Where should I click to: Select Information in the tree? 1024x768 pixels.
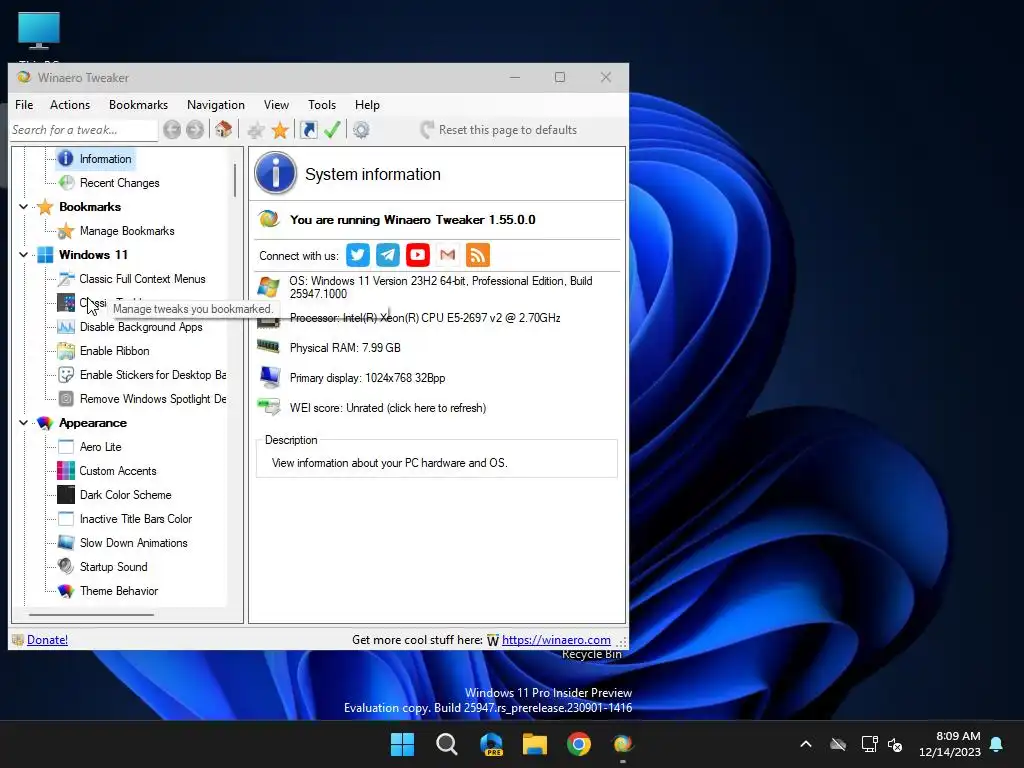tap(105, 159)
